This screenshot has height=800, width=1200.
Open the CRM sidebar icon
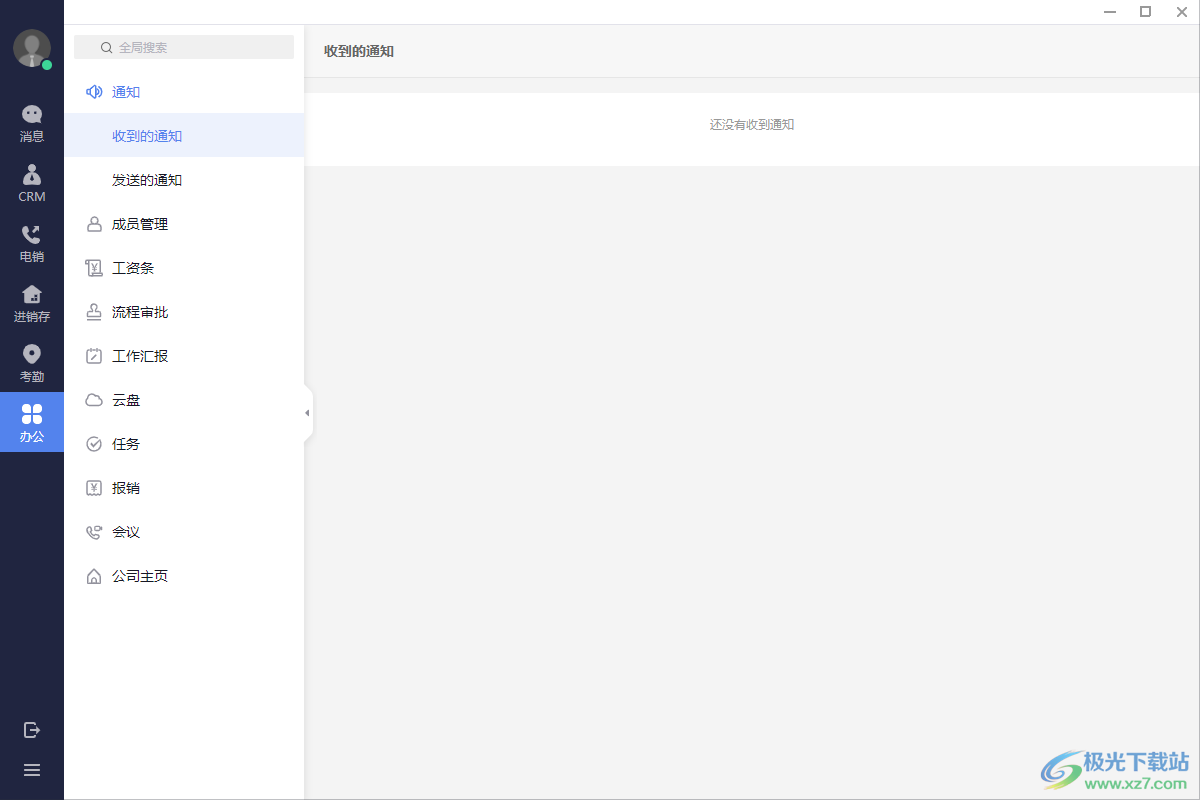click(x=32, y=184)
